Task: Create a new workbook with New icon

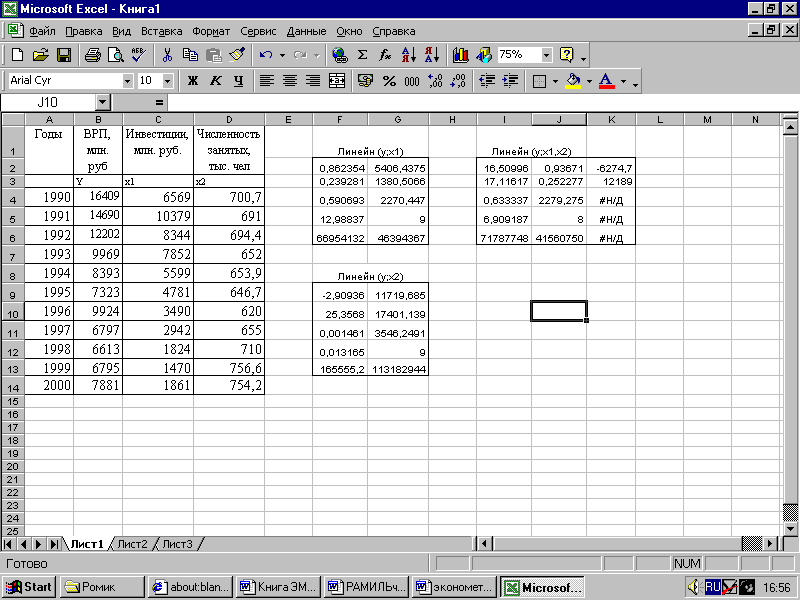Action: click(17, 55)
